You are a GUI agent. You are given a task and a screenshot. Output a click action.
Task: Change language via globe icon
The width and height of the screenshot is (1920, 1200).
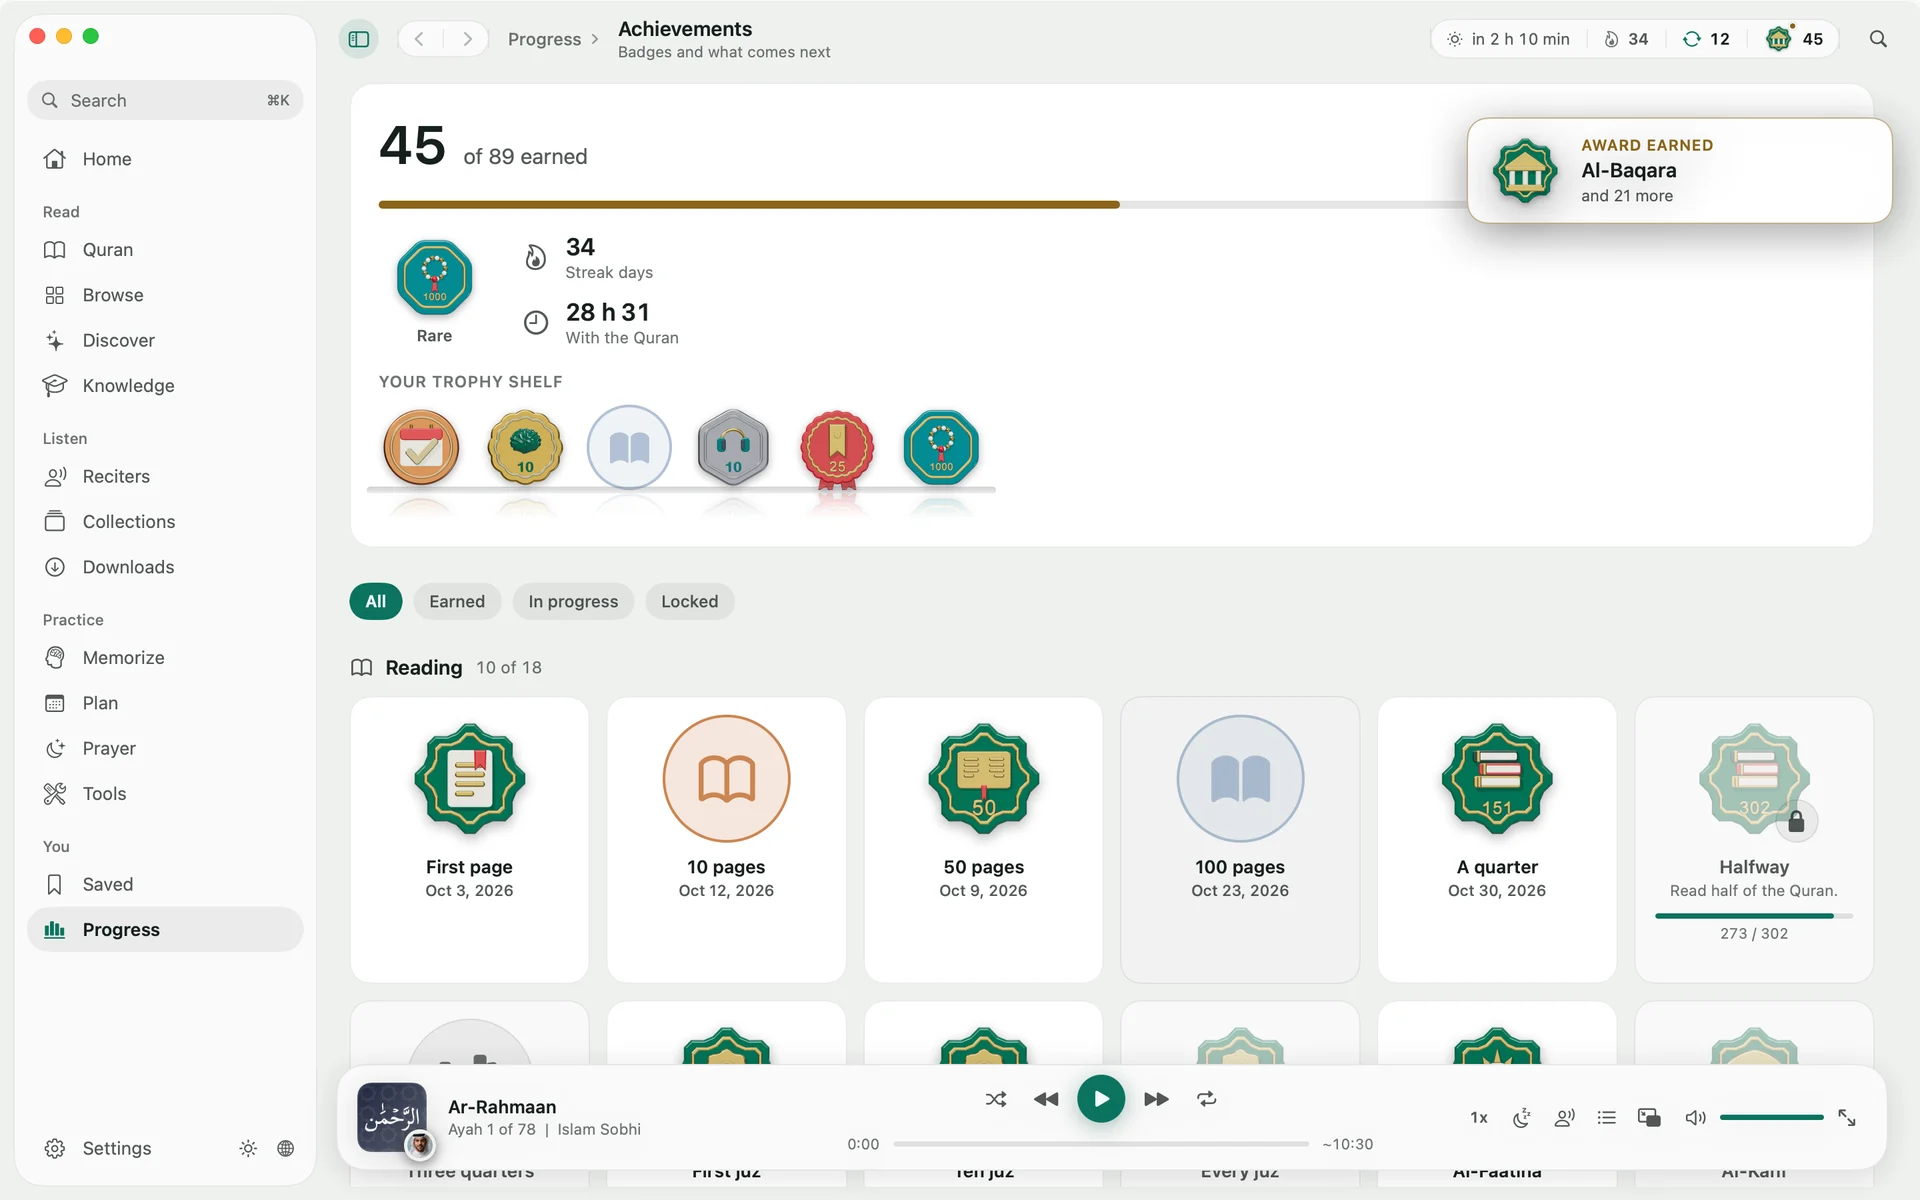pyautogui.click(x=286, y=1148)
